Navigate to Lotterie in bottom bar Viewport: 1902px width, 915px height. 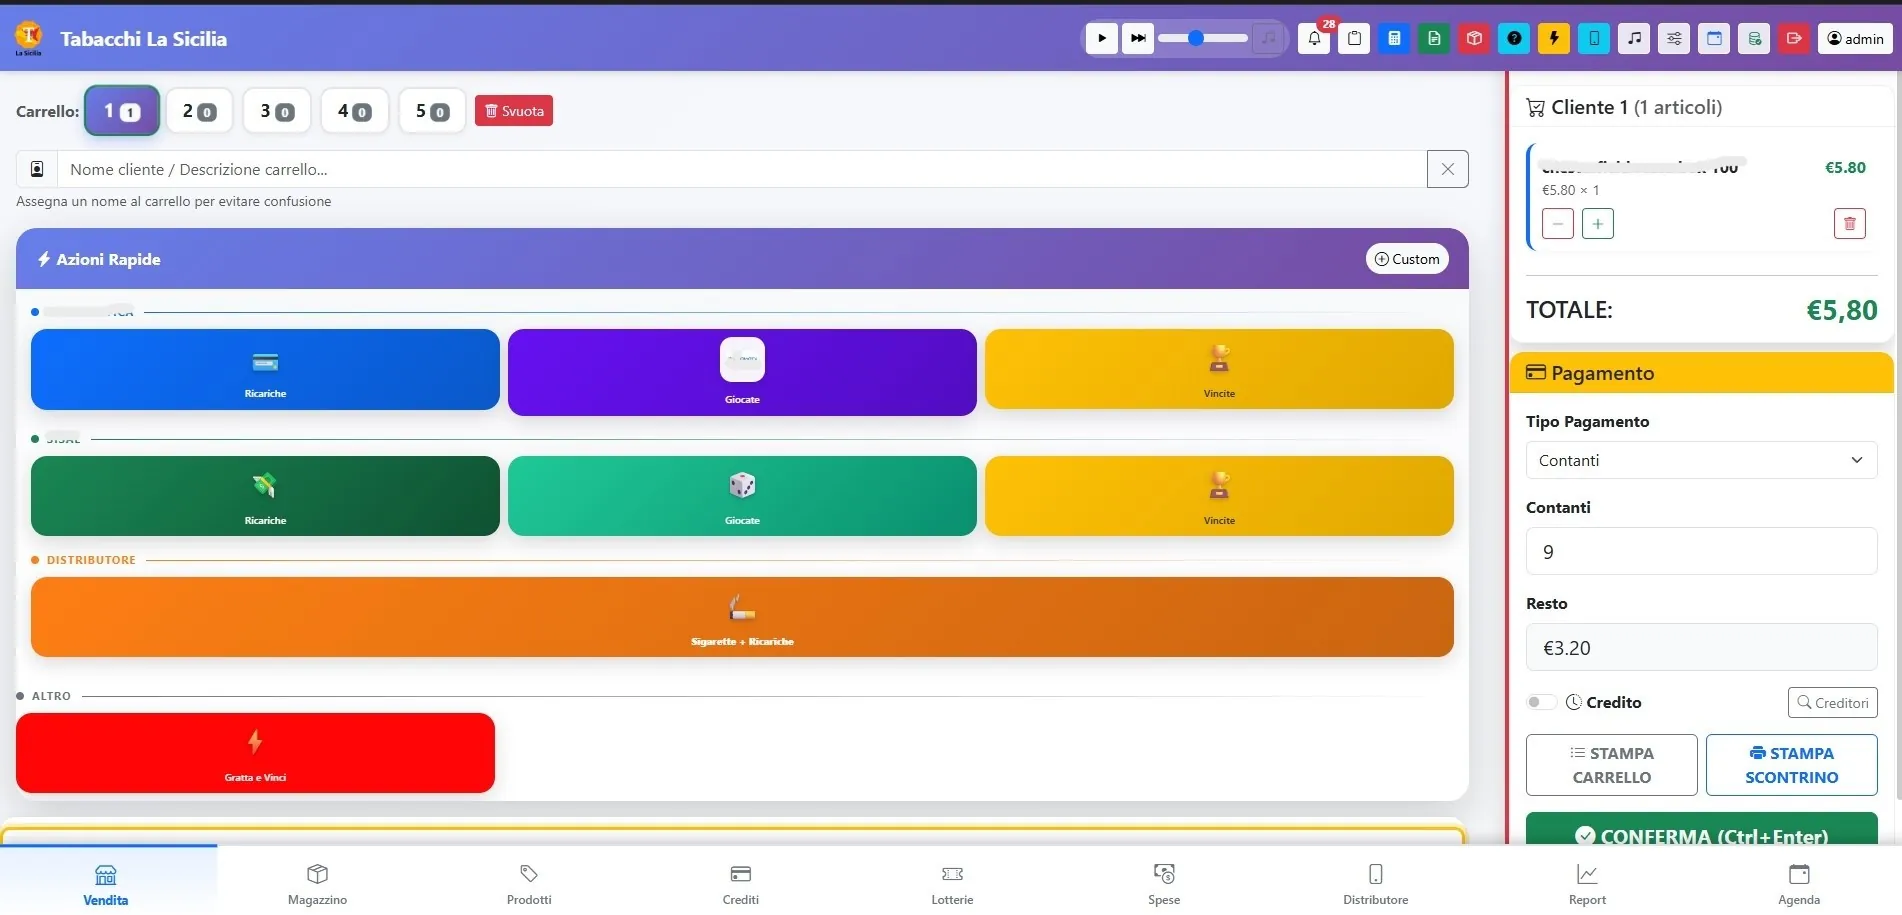tap(952, 884)
